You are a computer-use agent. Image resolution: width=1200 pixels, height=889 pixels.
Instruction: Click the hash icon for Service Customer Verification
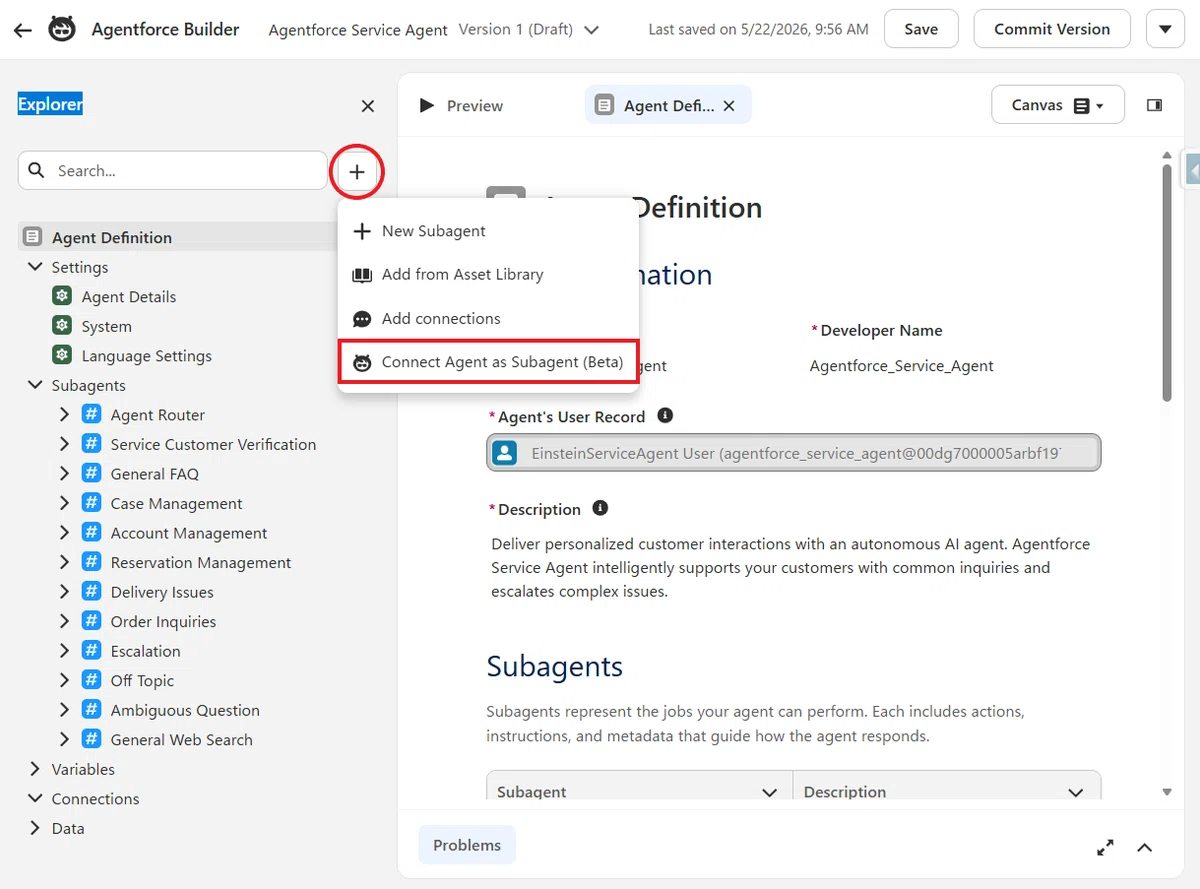[x=91, y=444]
